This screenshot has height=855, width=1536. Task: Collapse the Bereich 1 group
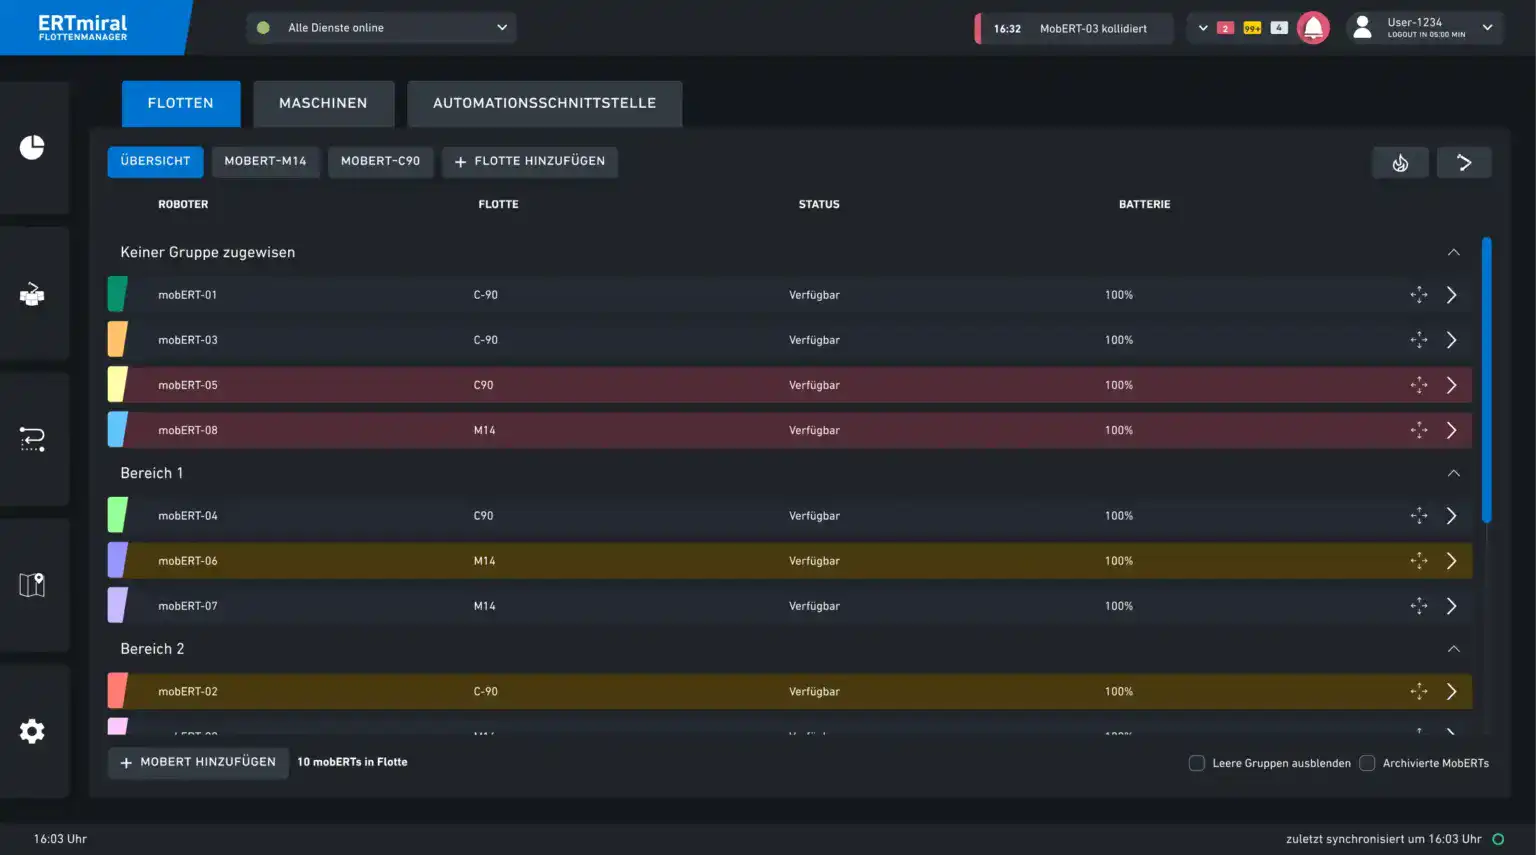click(1454, 473)
